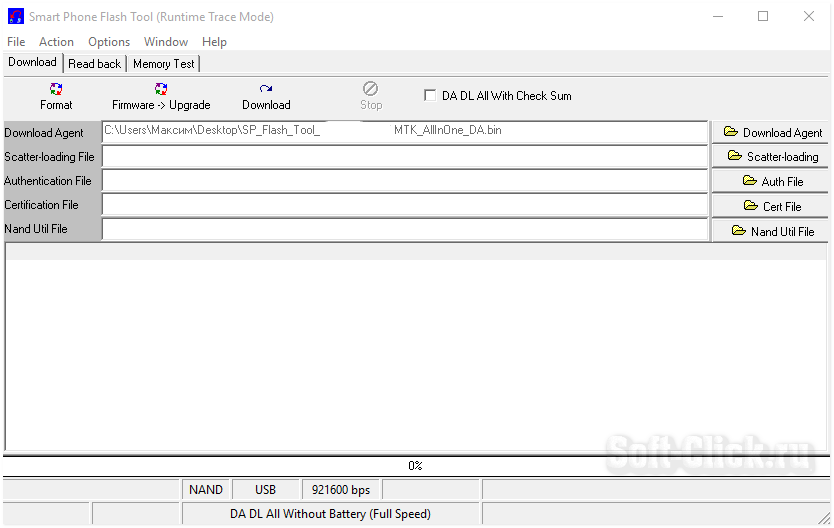
Task: Click the Scatter-loading File path field
Action: click(405, 157)
